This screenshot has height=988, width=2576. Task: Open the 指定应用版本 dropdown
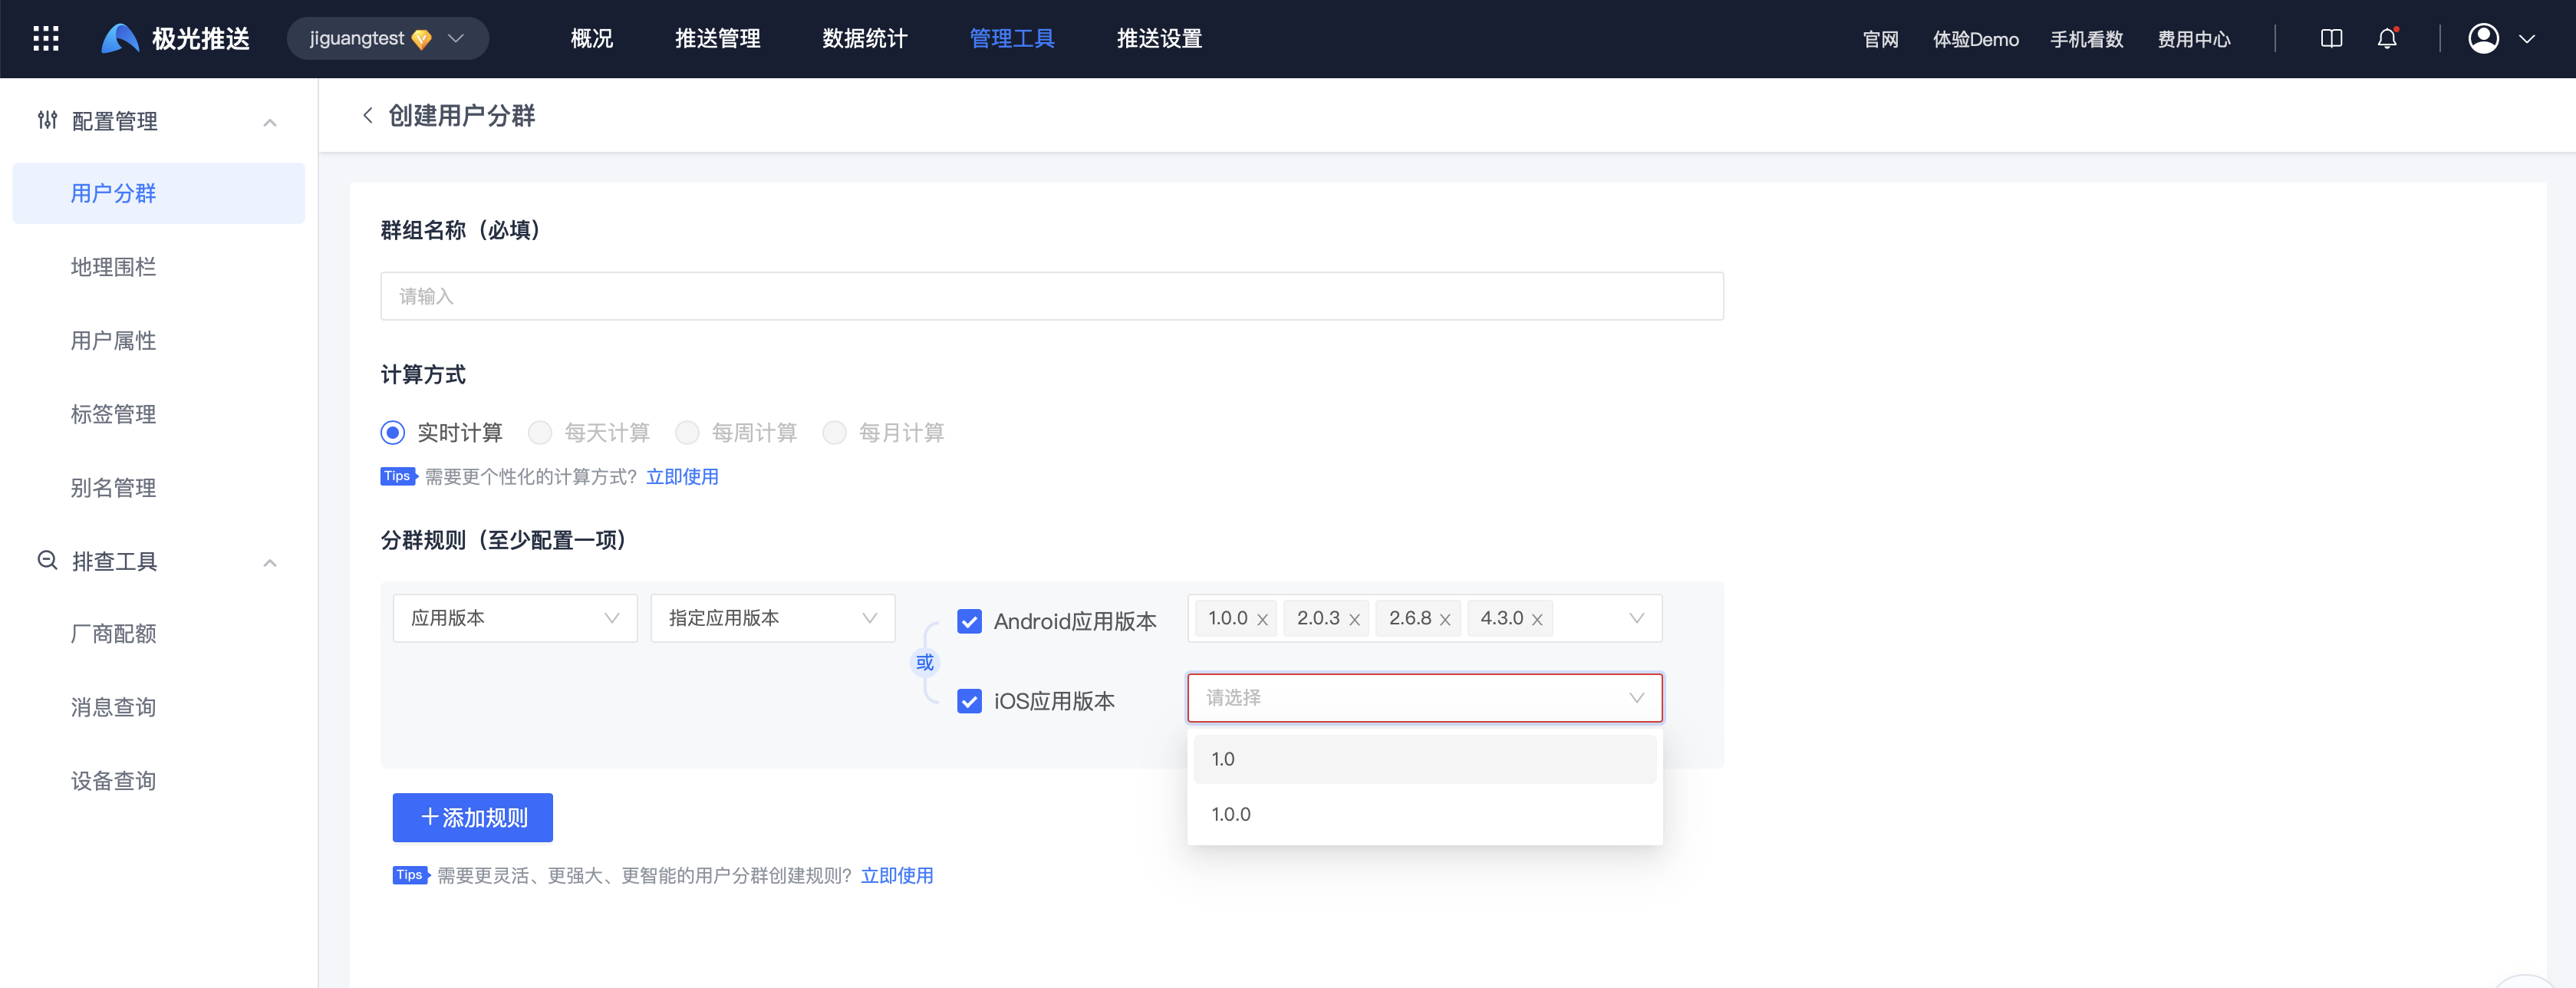point(773,618)
